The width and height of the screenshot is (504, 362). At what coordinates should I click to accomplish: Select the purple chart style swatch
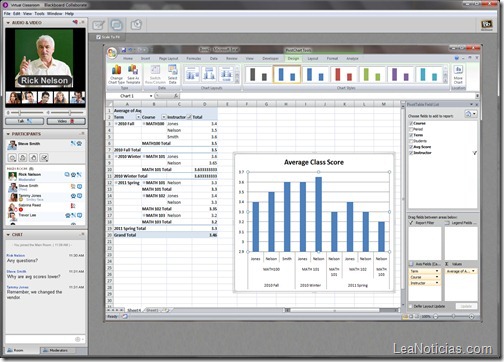[x=400, y=74]
